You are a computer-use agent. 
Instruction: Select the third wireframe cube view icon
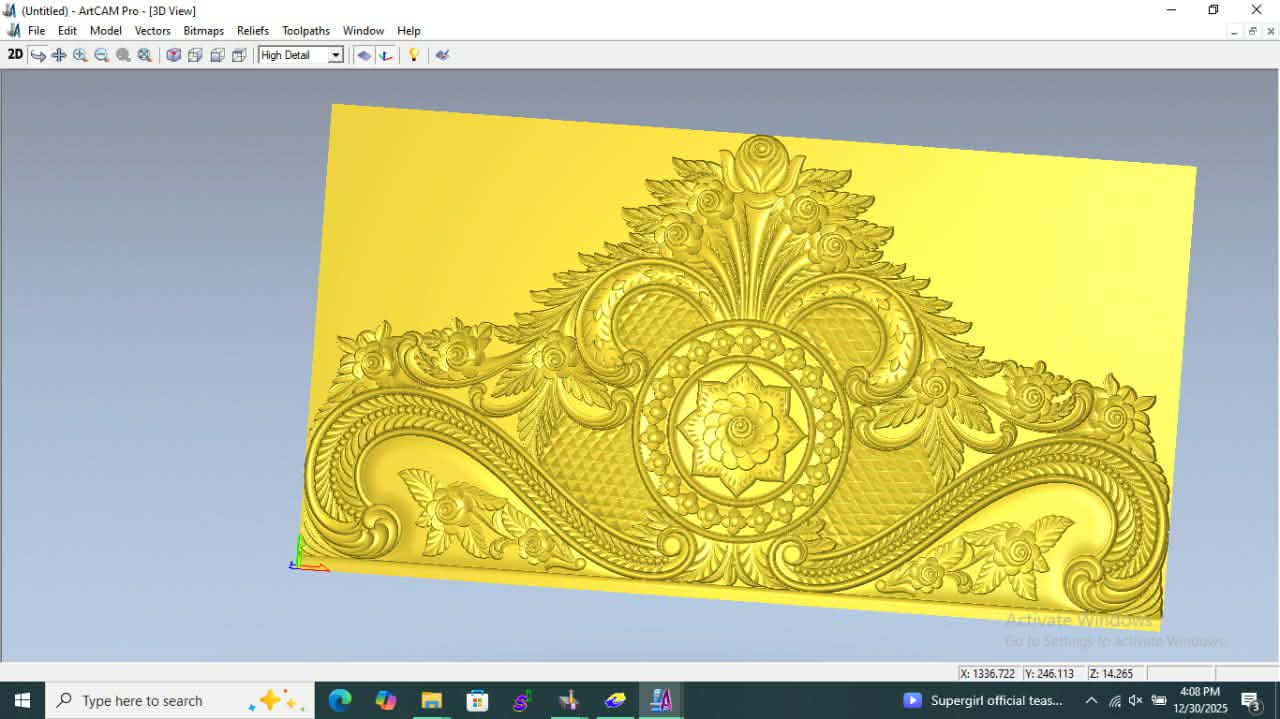click(217, 55)
